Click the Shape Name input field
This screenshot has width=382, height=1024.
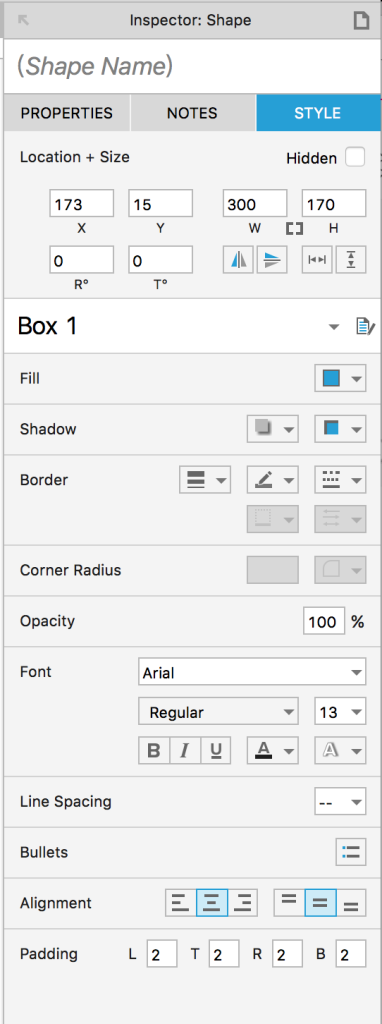191,66
